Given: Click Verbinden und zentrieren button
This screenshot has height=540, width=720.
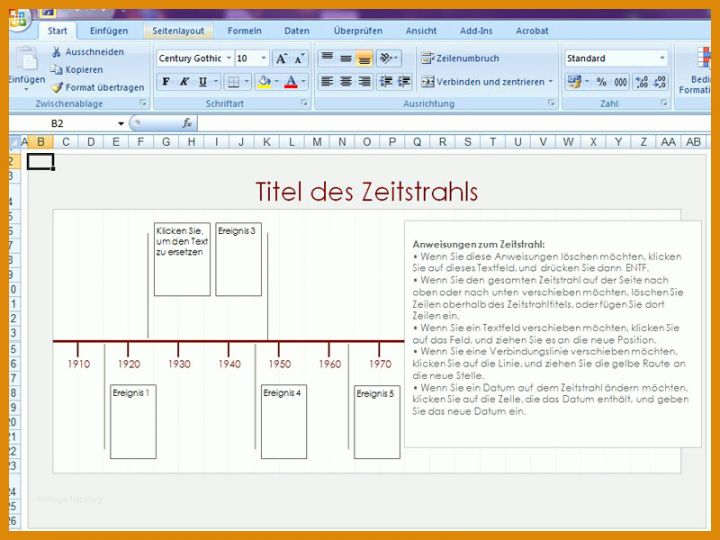Looking at the screenshot, I should point(482,82).
